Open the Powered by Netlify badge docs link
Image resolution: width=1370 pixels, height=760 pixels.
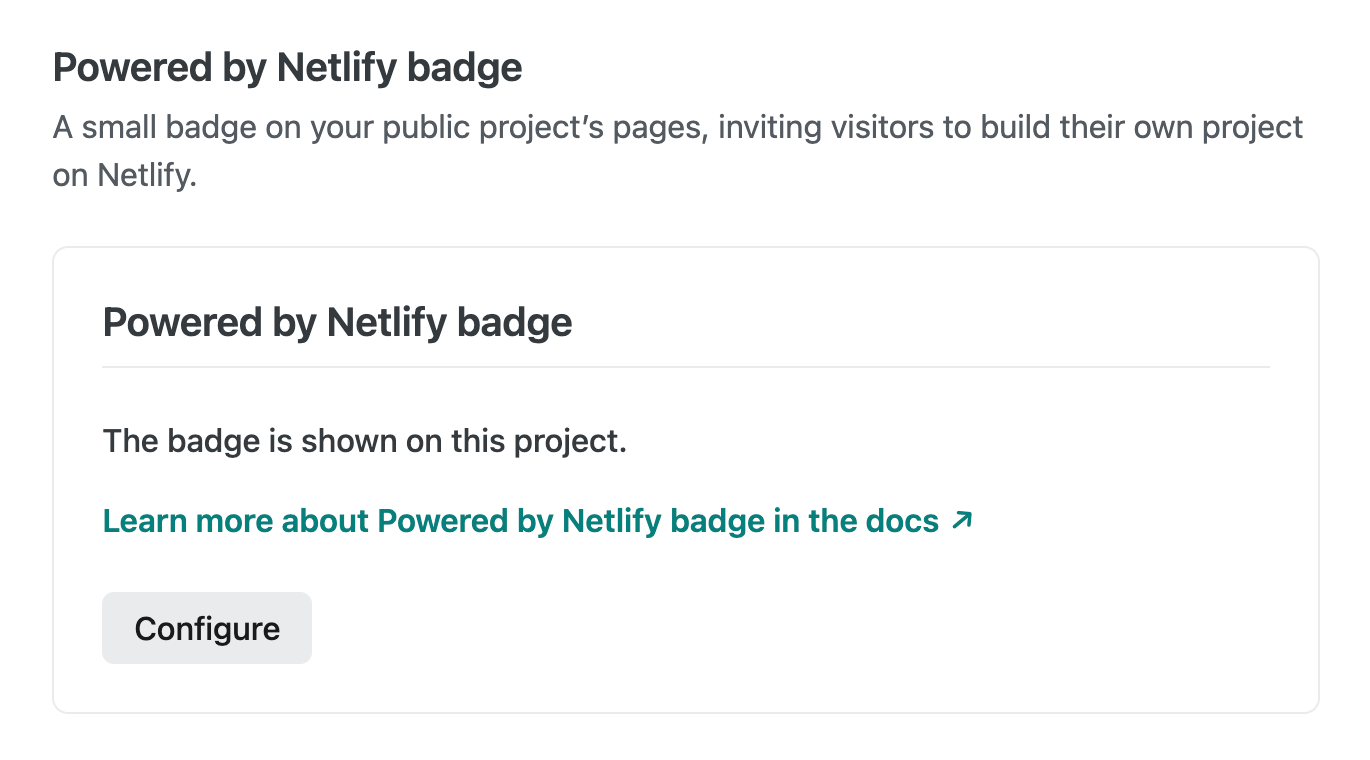click(538, 521)
